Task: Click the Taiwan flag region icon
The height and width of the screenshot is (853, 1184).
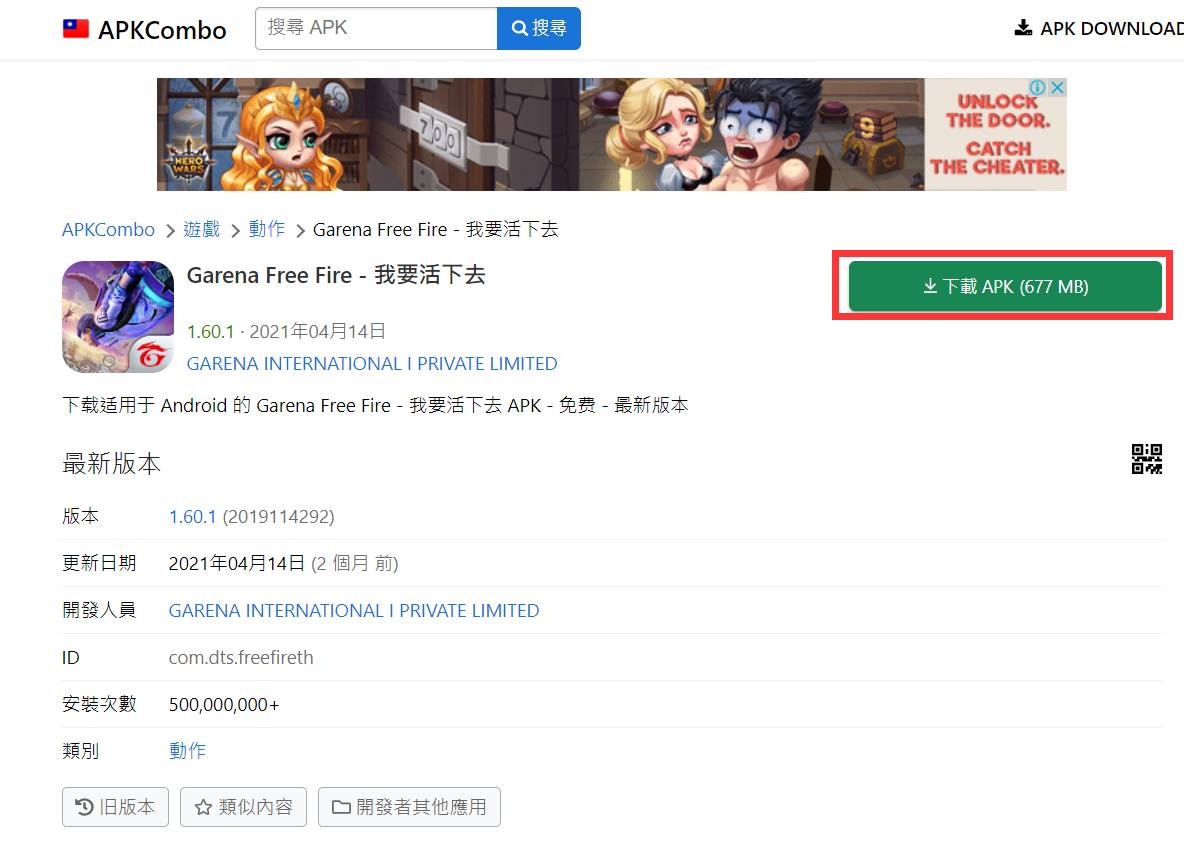Action: click(76, 29)
